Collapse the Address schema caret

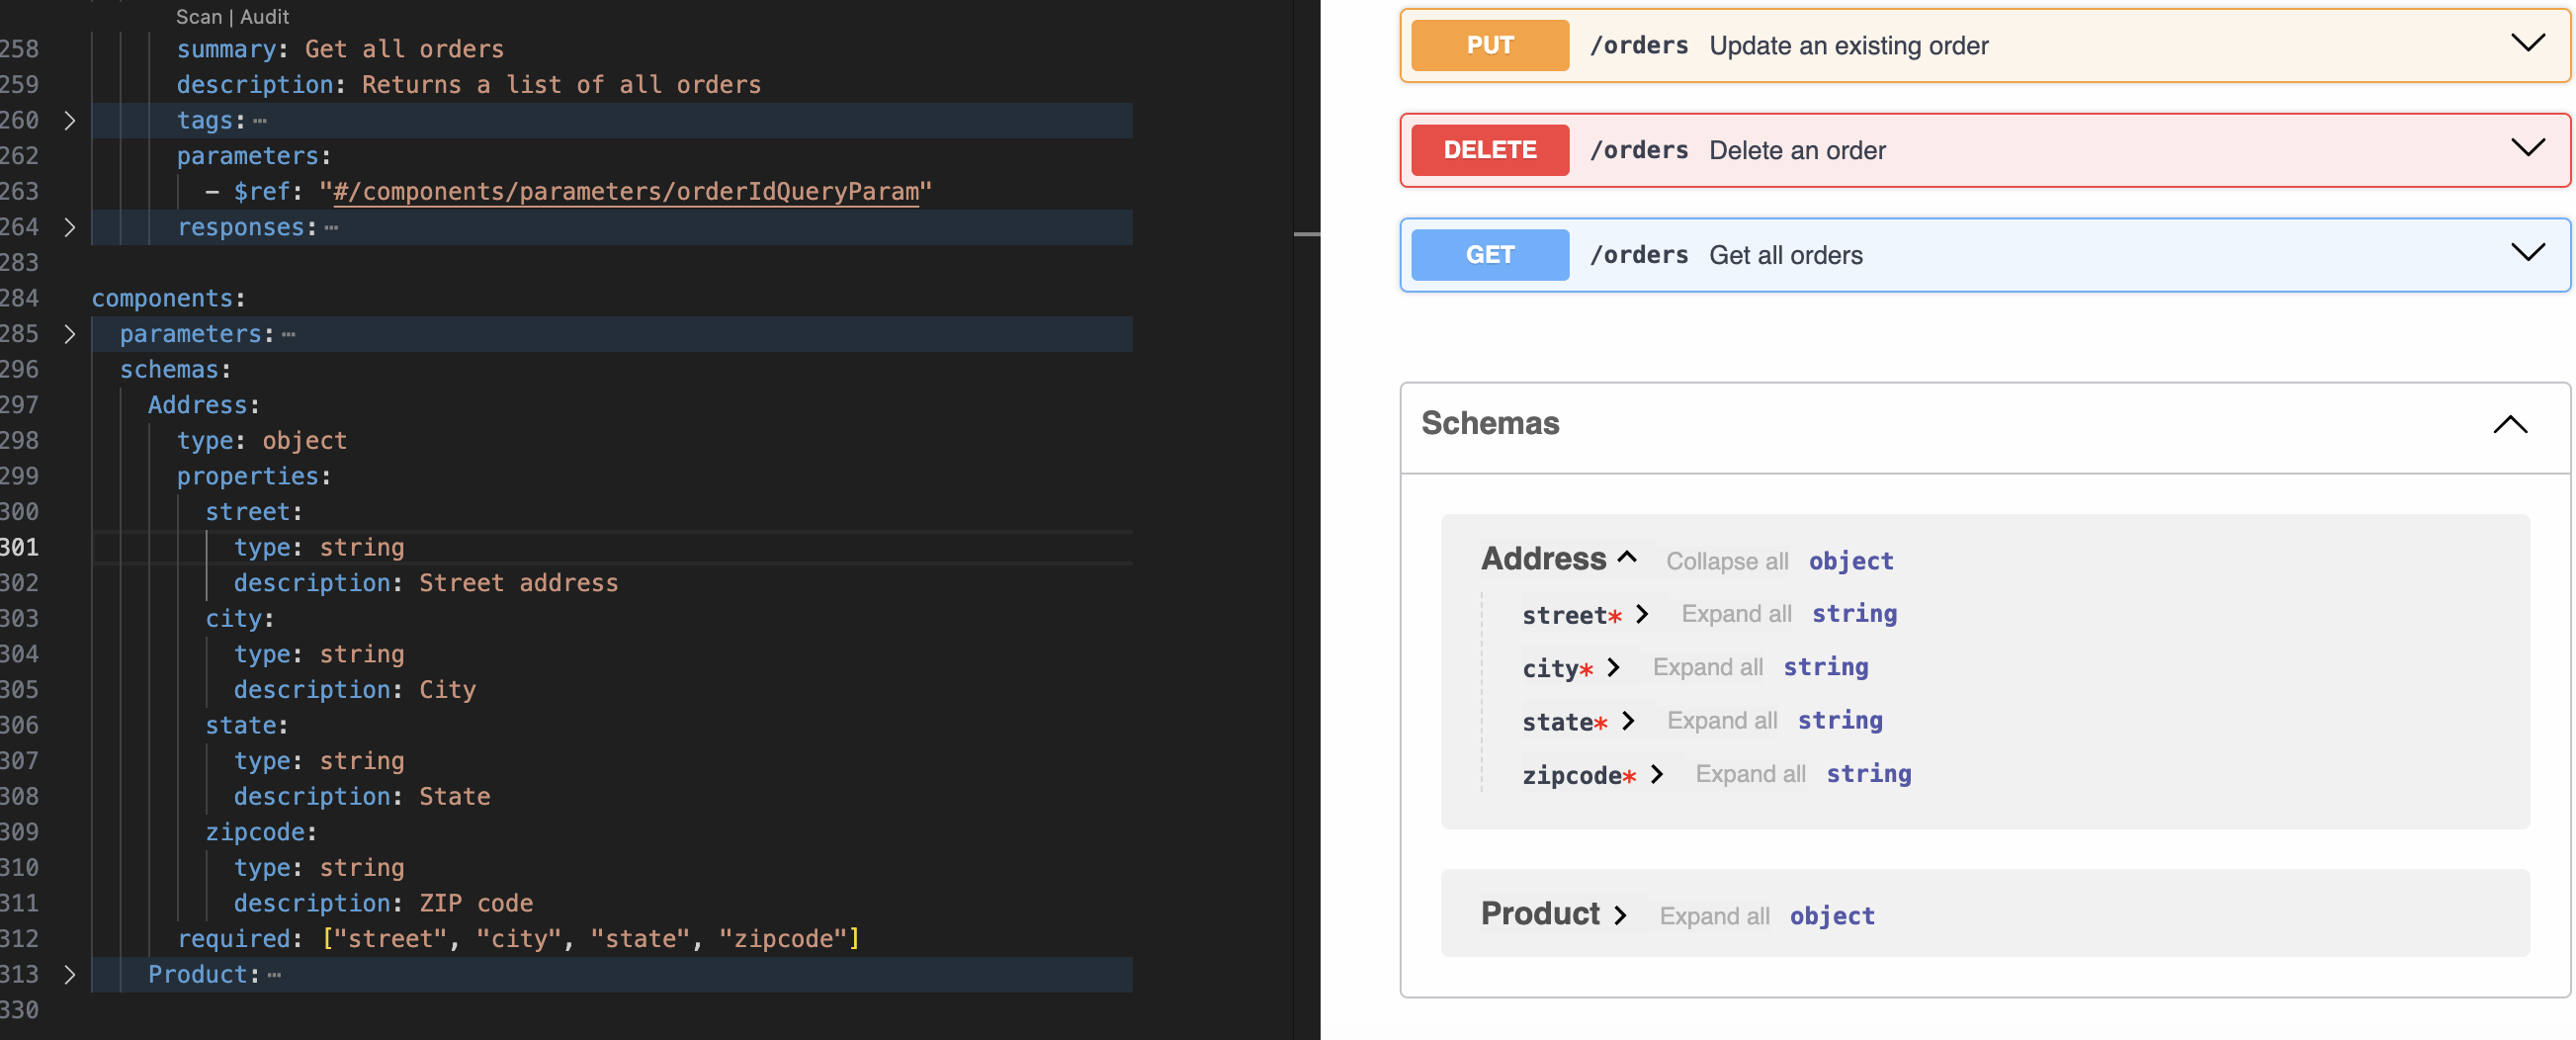tap(1627, 558)
